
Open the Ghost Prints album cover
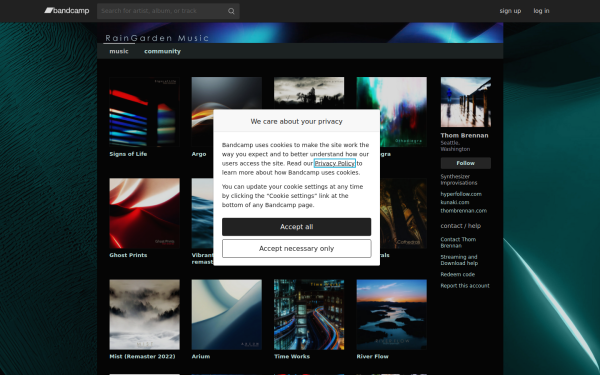144,213
